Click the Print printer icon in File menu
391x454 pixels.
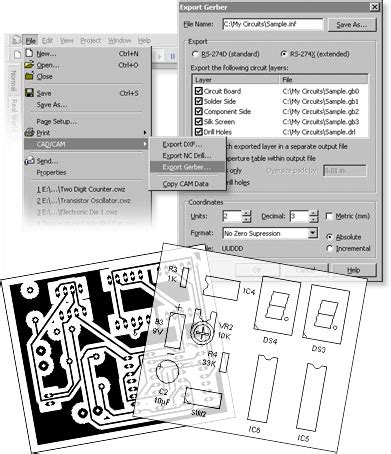(29, 132)
